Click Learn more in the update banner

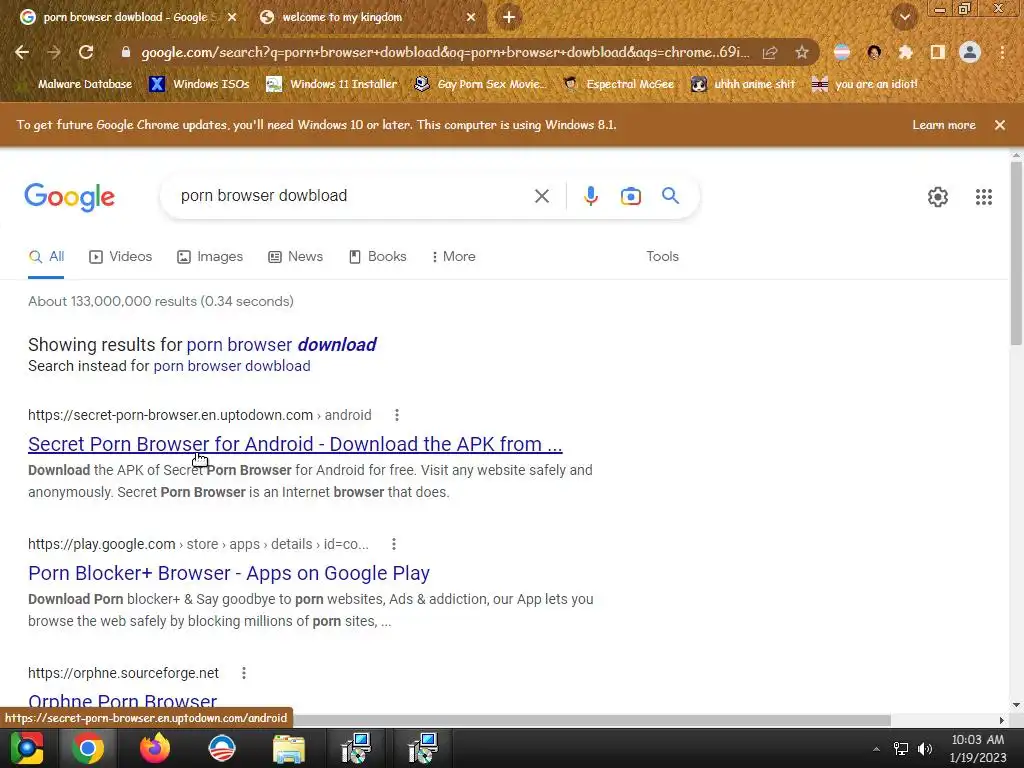point(944,125)
